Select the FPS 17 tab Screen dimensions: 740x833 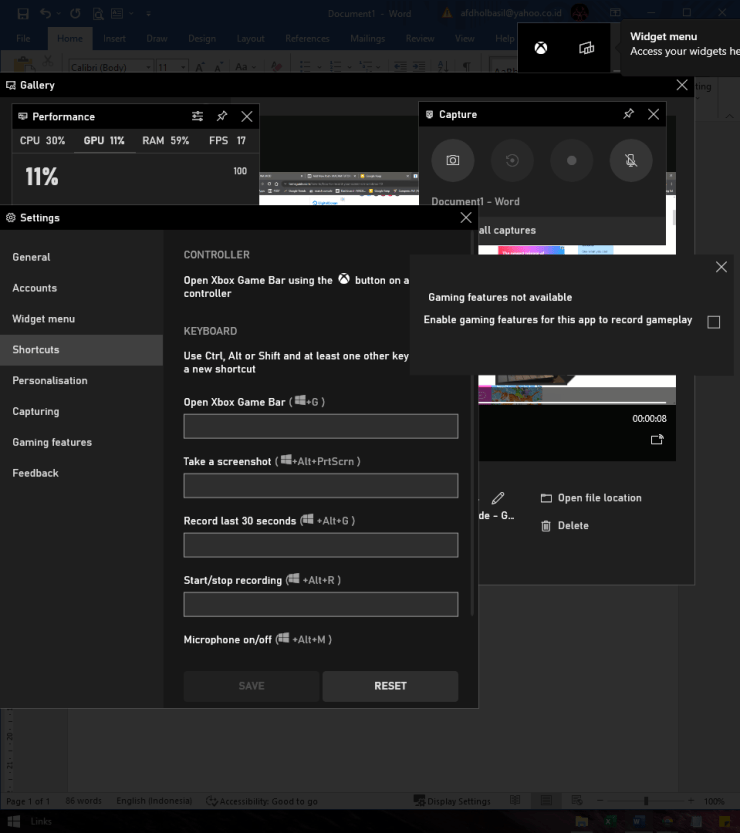[227, 141]
